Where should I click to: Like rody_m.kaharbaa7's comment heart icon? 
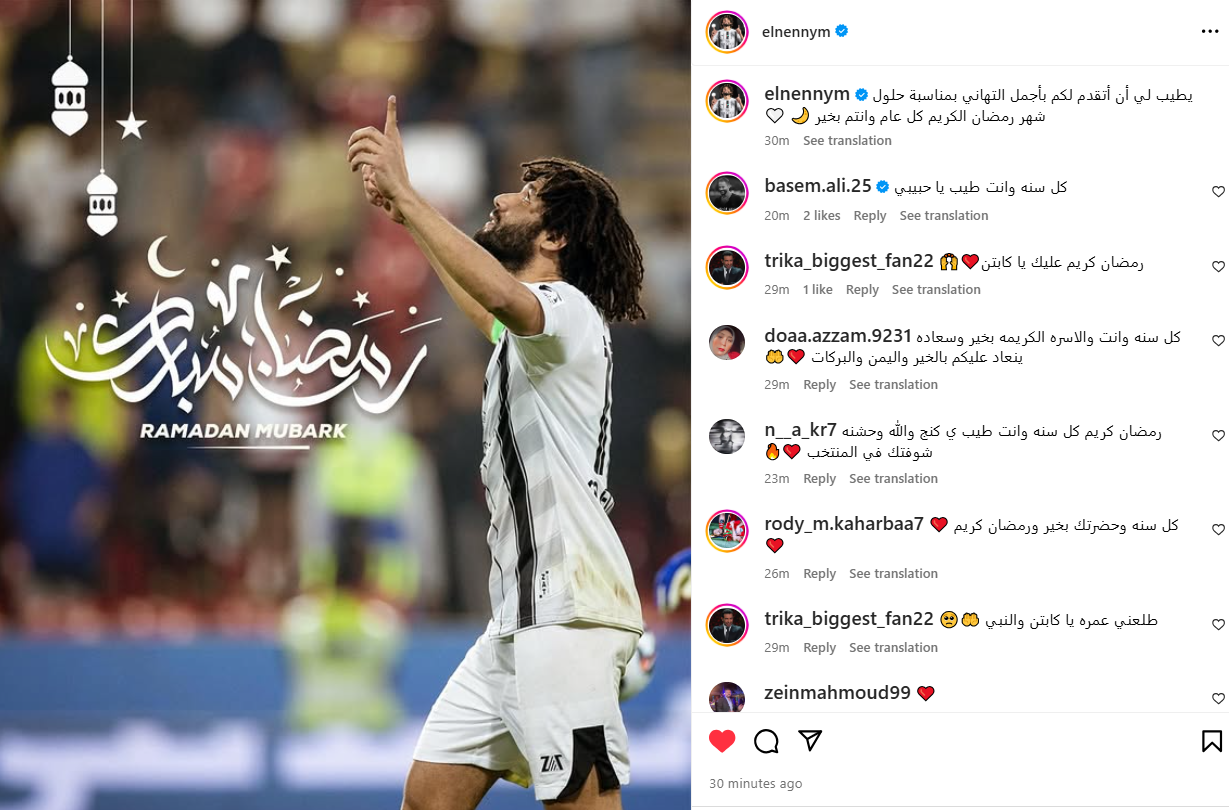point(1218,530)
